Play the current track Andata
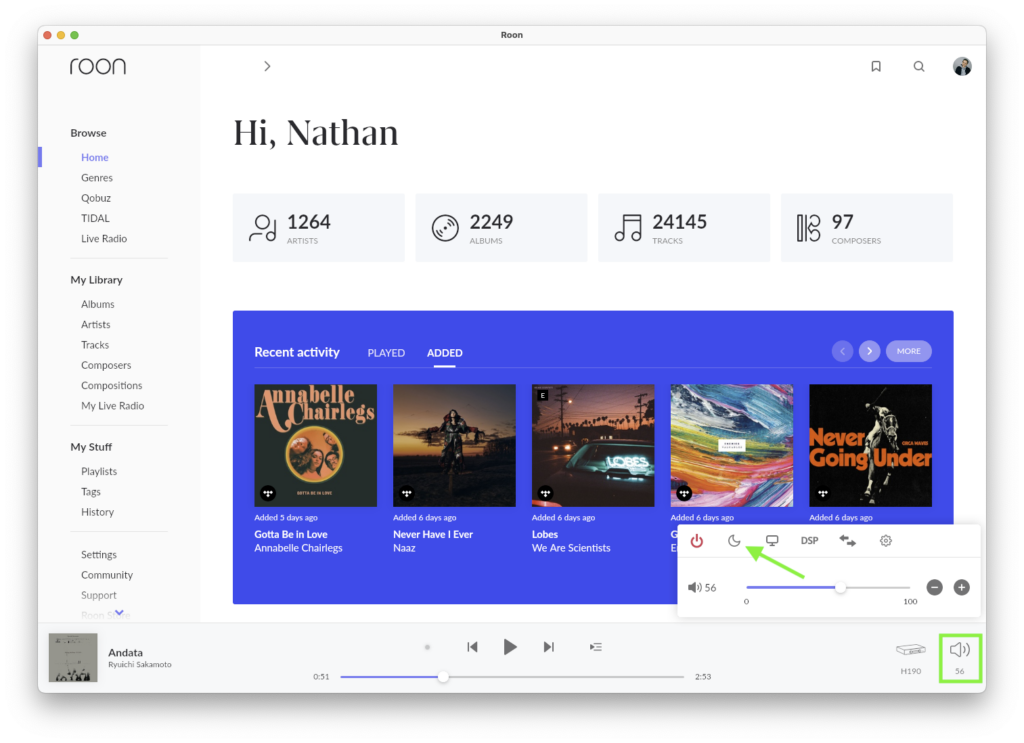 [x=510, y=647]
